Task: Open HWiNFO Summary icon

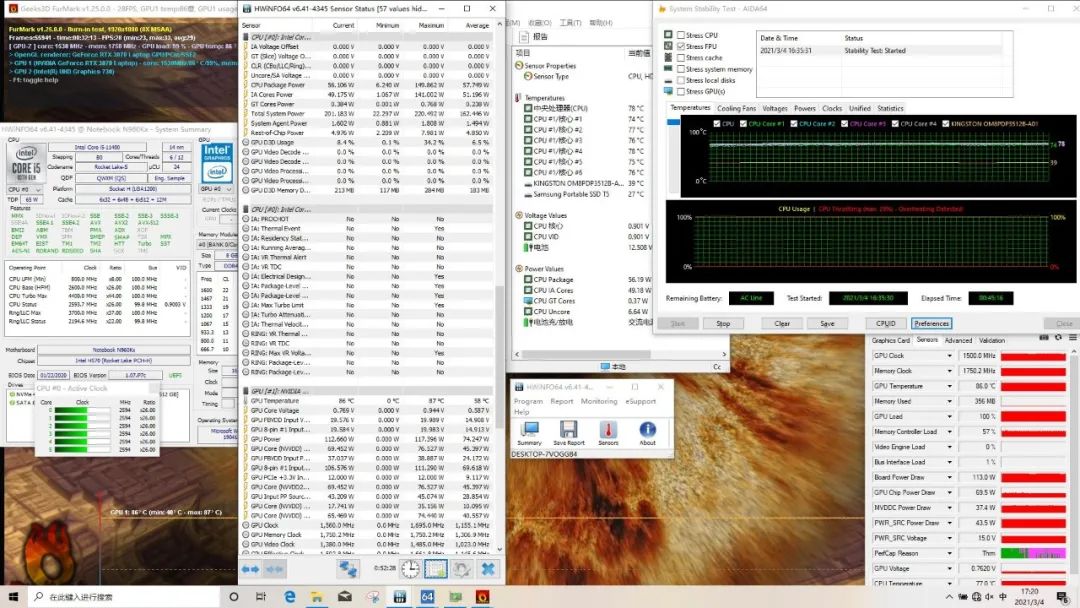Action: [x=529, y=429]
